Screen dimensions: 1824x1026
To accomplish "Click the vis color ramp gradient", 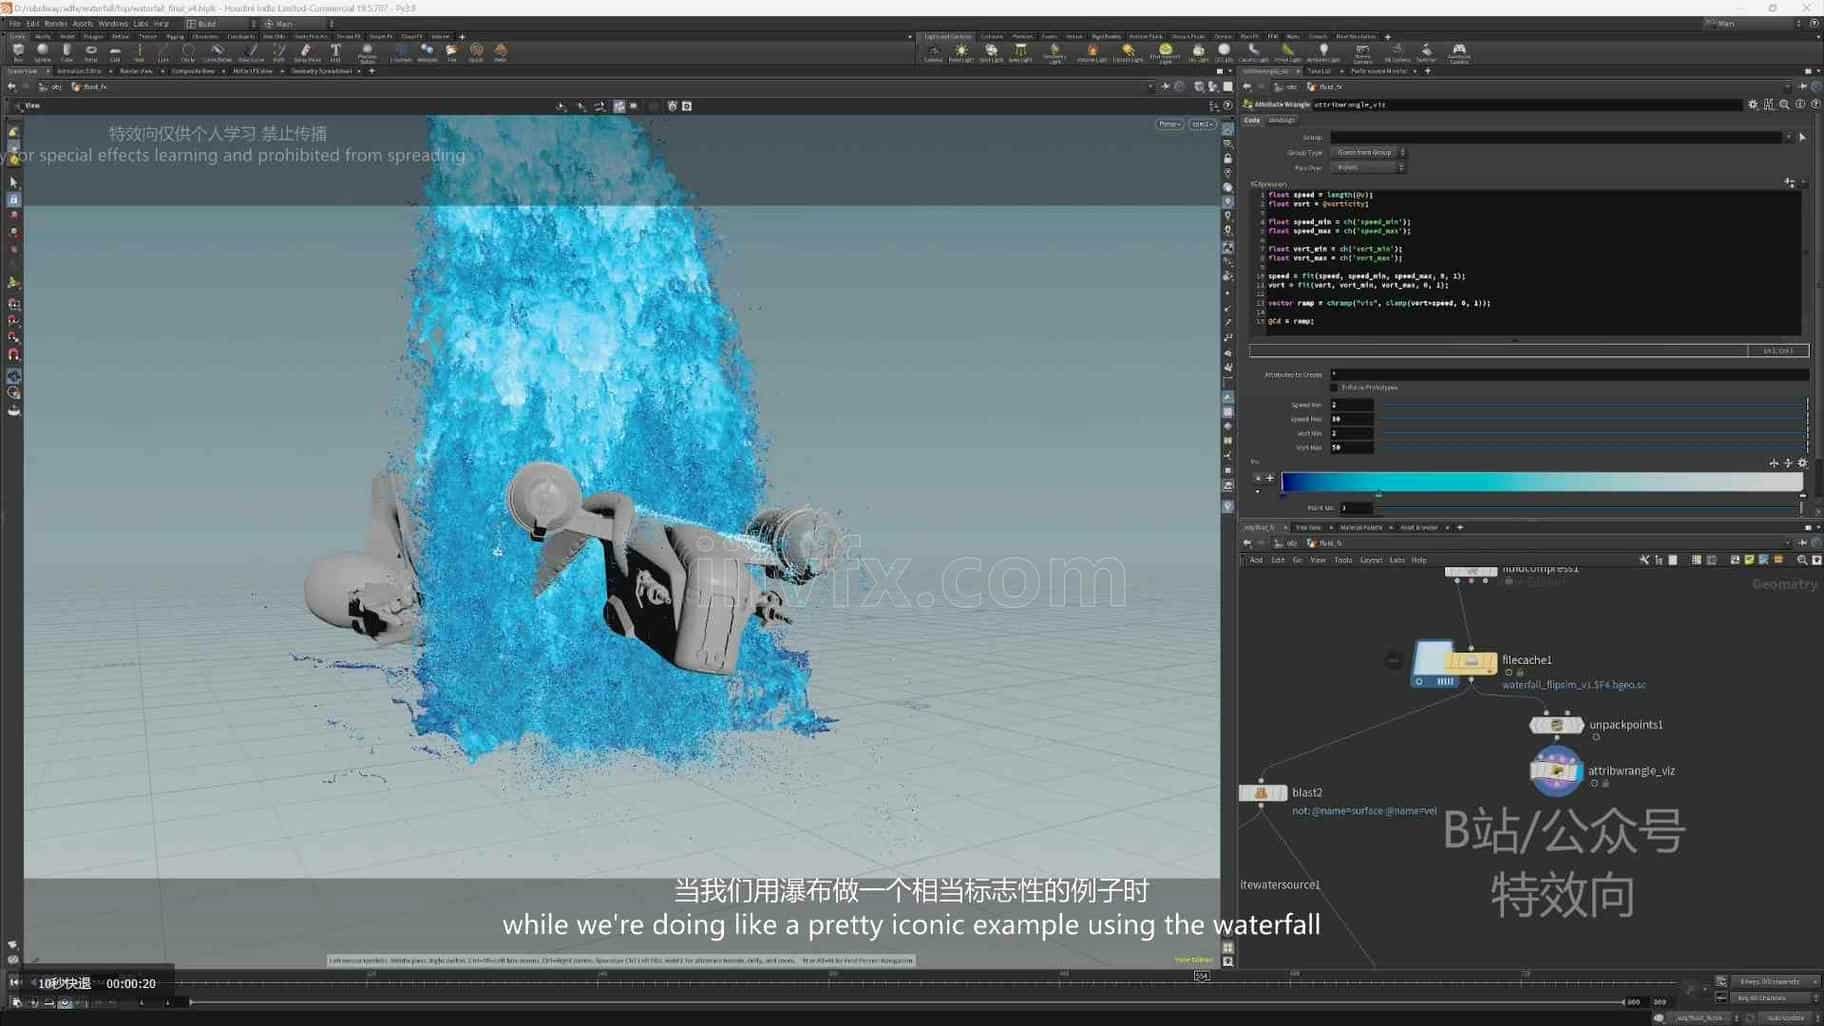I will point(1541,482).
